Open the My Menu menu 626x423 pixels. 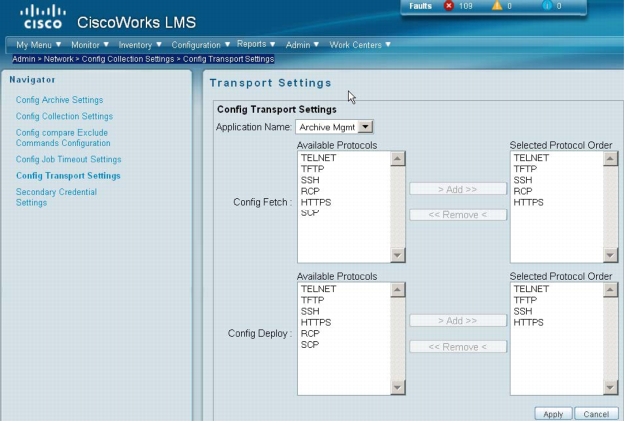(x=38, y=45)
